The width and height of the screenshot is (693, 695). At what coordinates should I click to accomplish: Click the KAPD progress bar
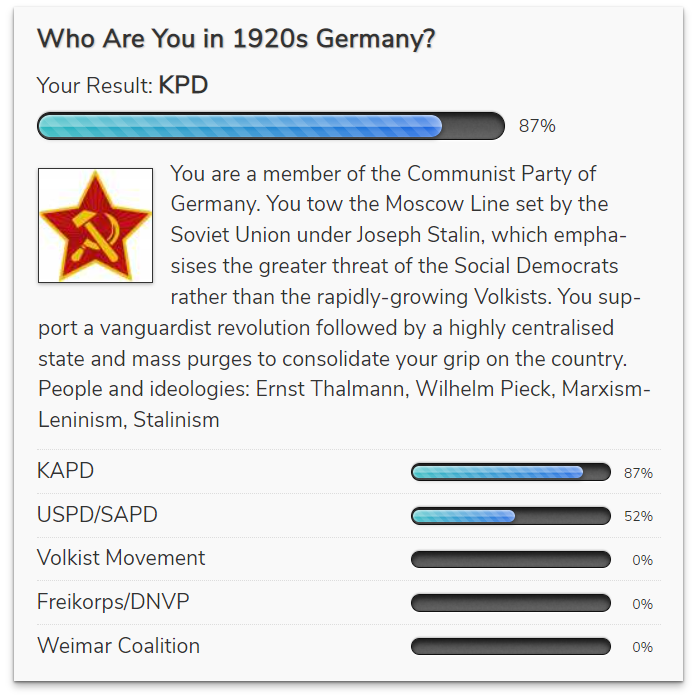click(x=510, y=472)
